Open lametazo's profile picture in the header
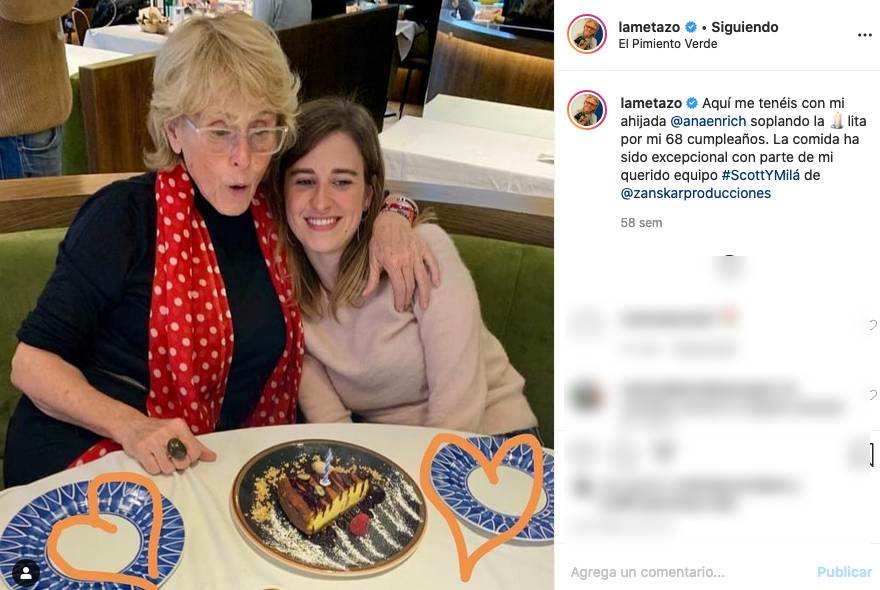Viewport: 880px width, 590px height. click(585, 34)
